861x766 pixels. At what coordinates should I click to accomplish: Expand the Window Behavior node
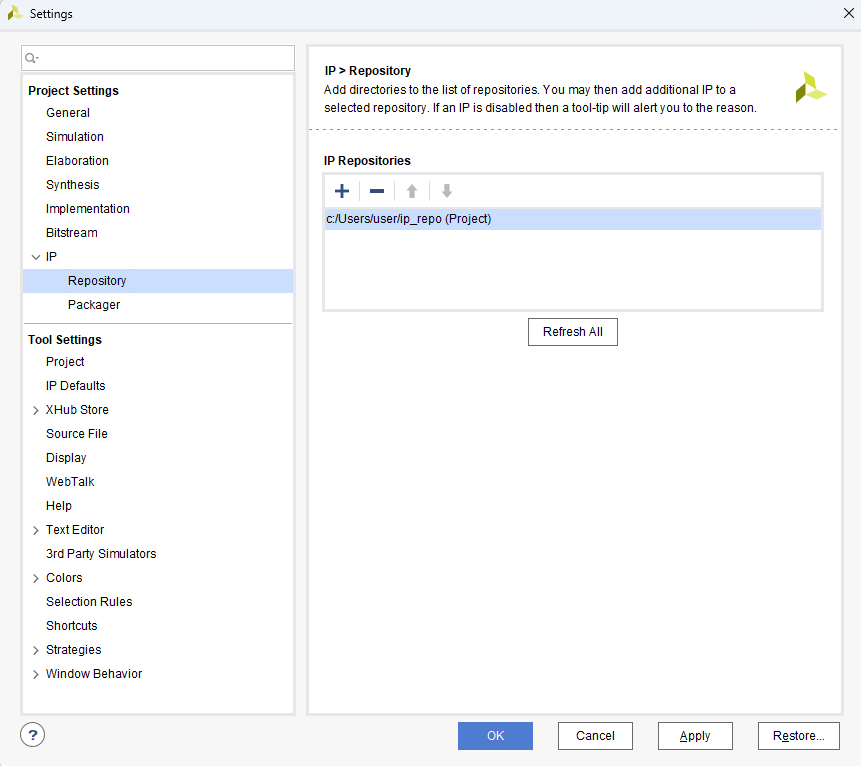[36, 674]
